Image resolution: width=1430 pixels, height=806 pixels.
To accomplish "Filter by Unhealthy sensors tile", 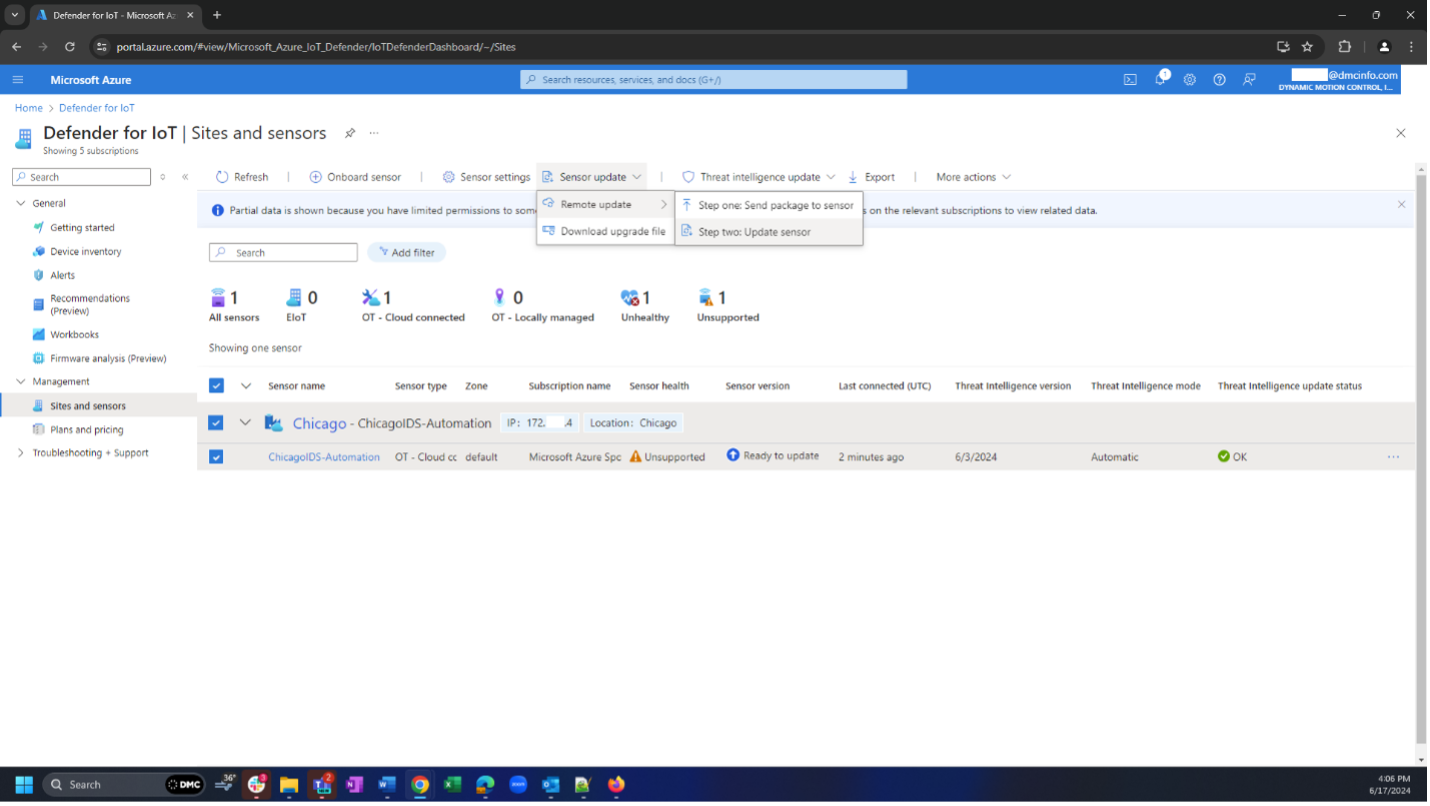I will [645, 306].
